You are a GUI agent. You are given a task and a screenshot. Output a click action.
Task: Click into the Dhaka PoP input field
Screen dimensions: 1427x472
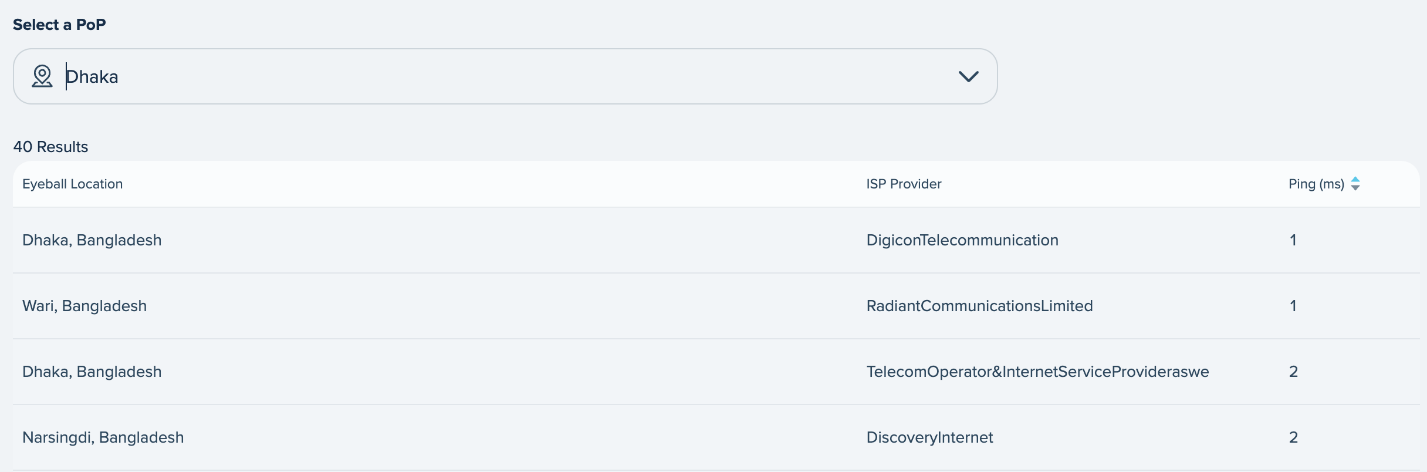(505, 76)
